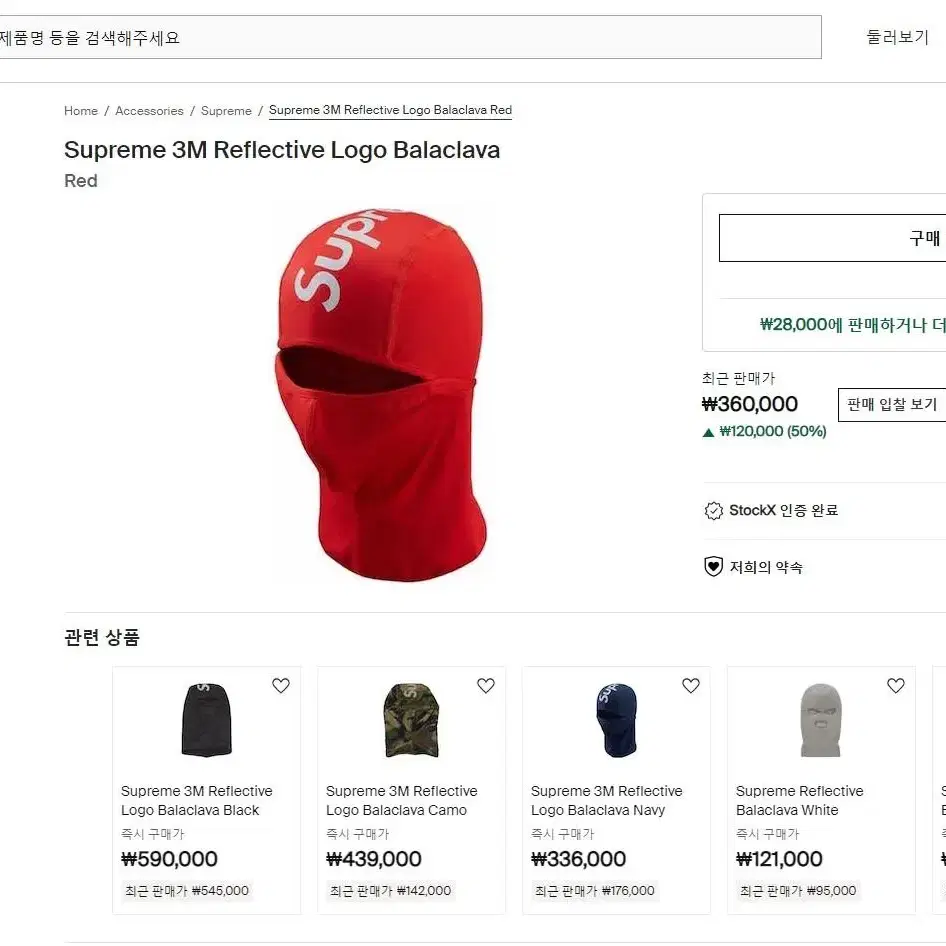The width and height of the screenshot is (946, 946).
Task: Open Supreme Reflective Balaclava White title
Action: tap(799, 800)
